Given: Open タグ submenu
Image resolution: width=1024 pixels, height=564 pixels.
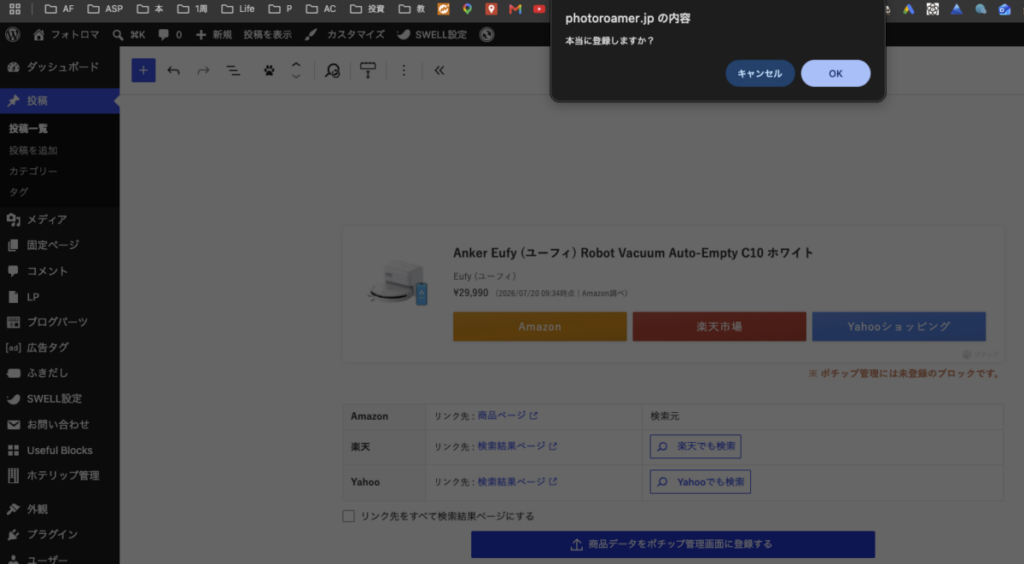Looking at the screenshot, I should tap(18, 192).
